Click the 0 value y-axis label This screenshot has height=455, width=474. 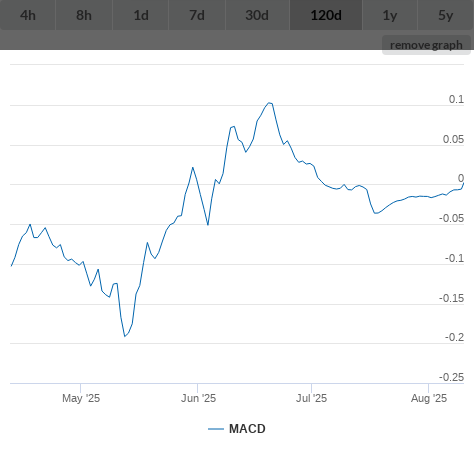coord(461,178)
